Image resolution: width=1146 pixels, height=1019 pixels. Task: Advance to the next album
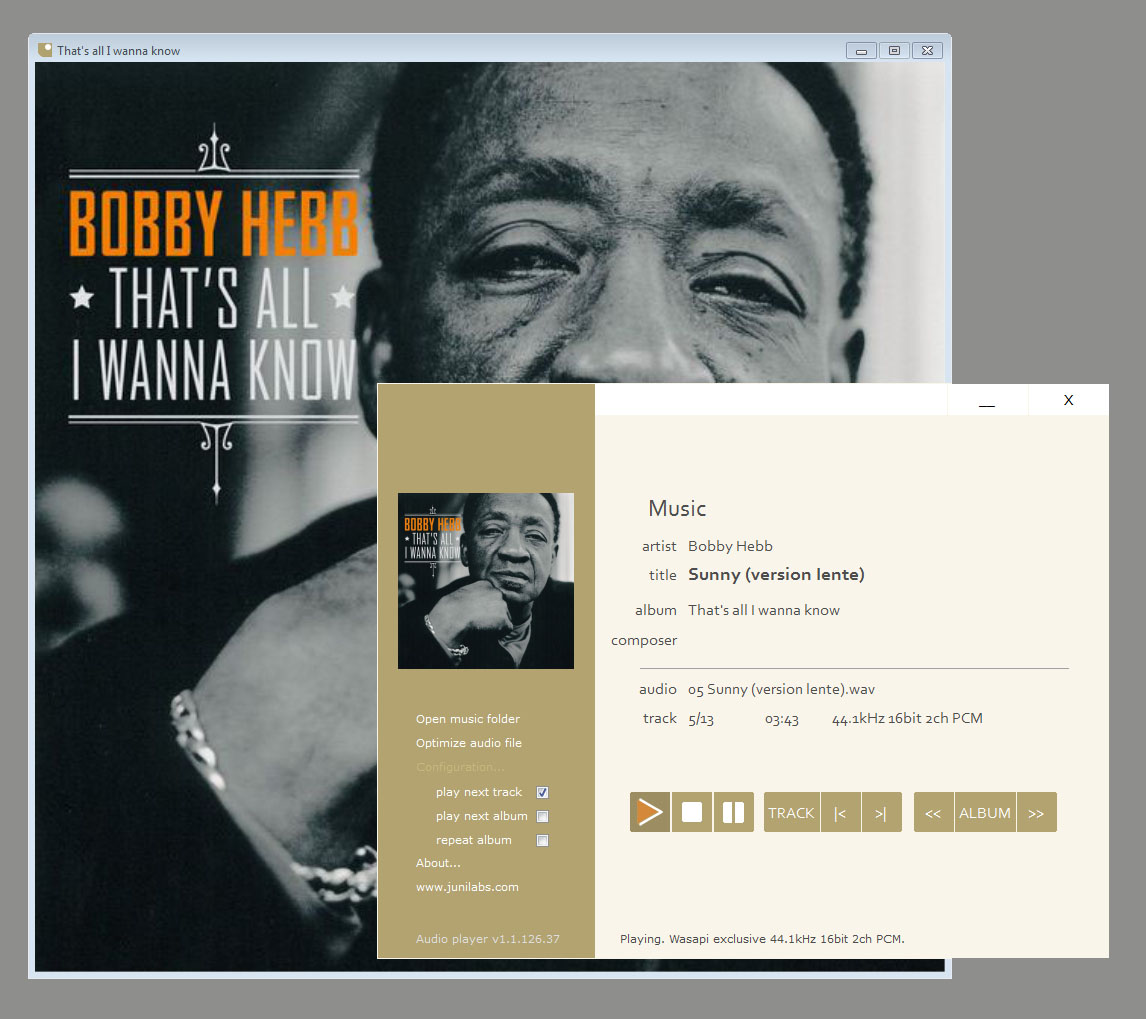1036,812
